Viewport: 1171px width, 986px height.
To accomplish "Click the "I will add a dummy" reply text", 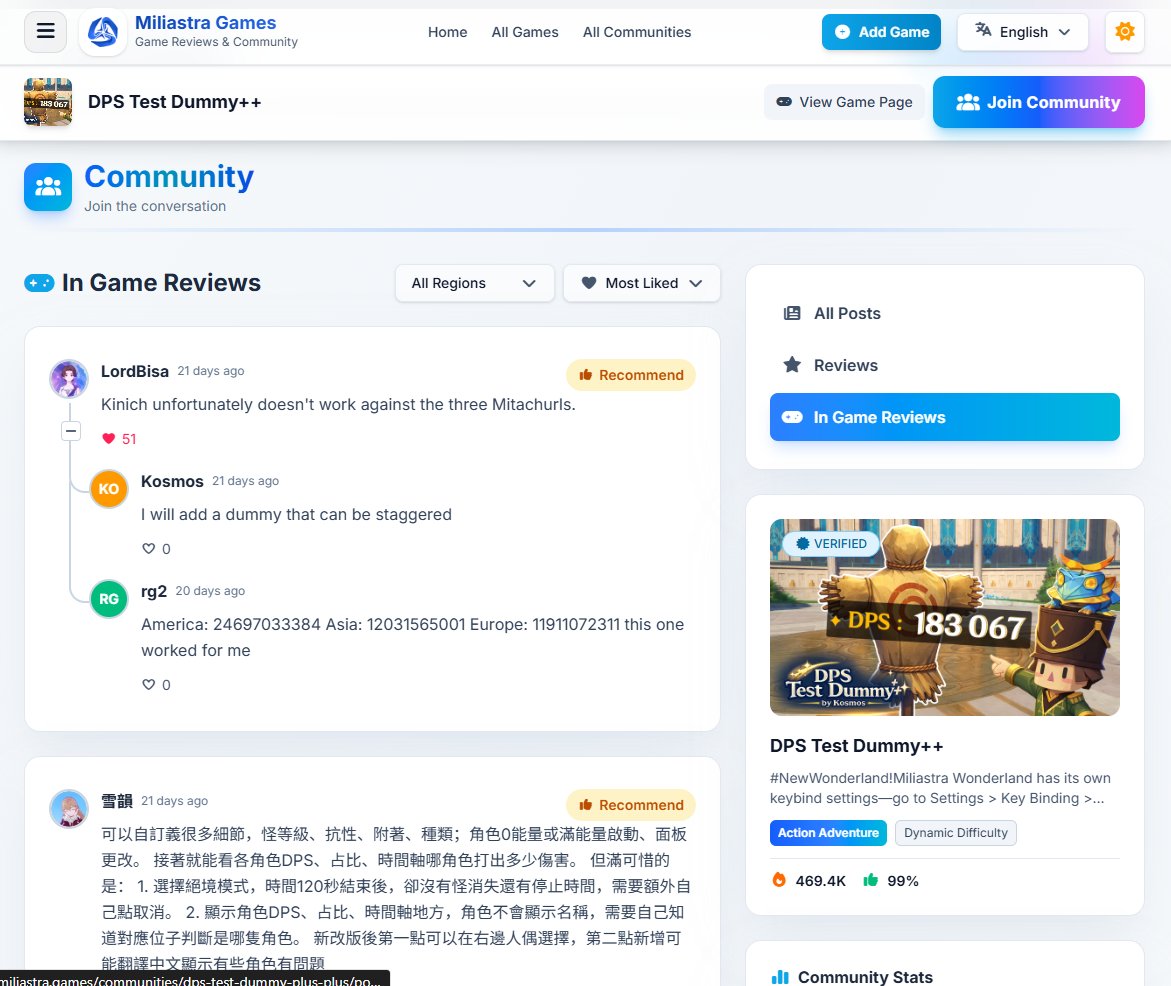I will coord(296,514).
